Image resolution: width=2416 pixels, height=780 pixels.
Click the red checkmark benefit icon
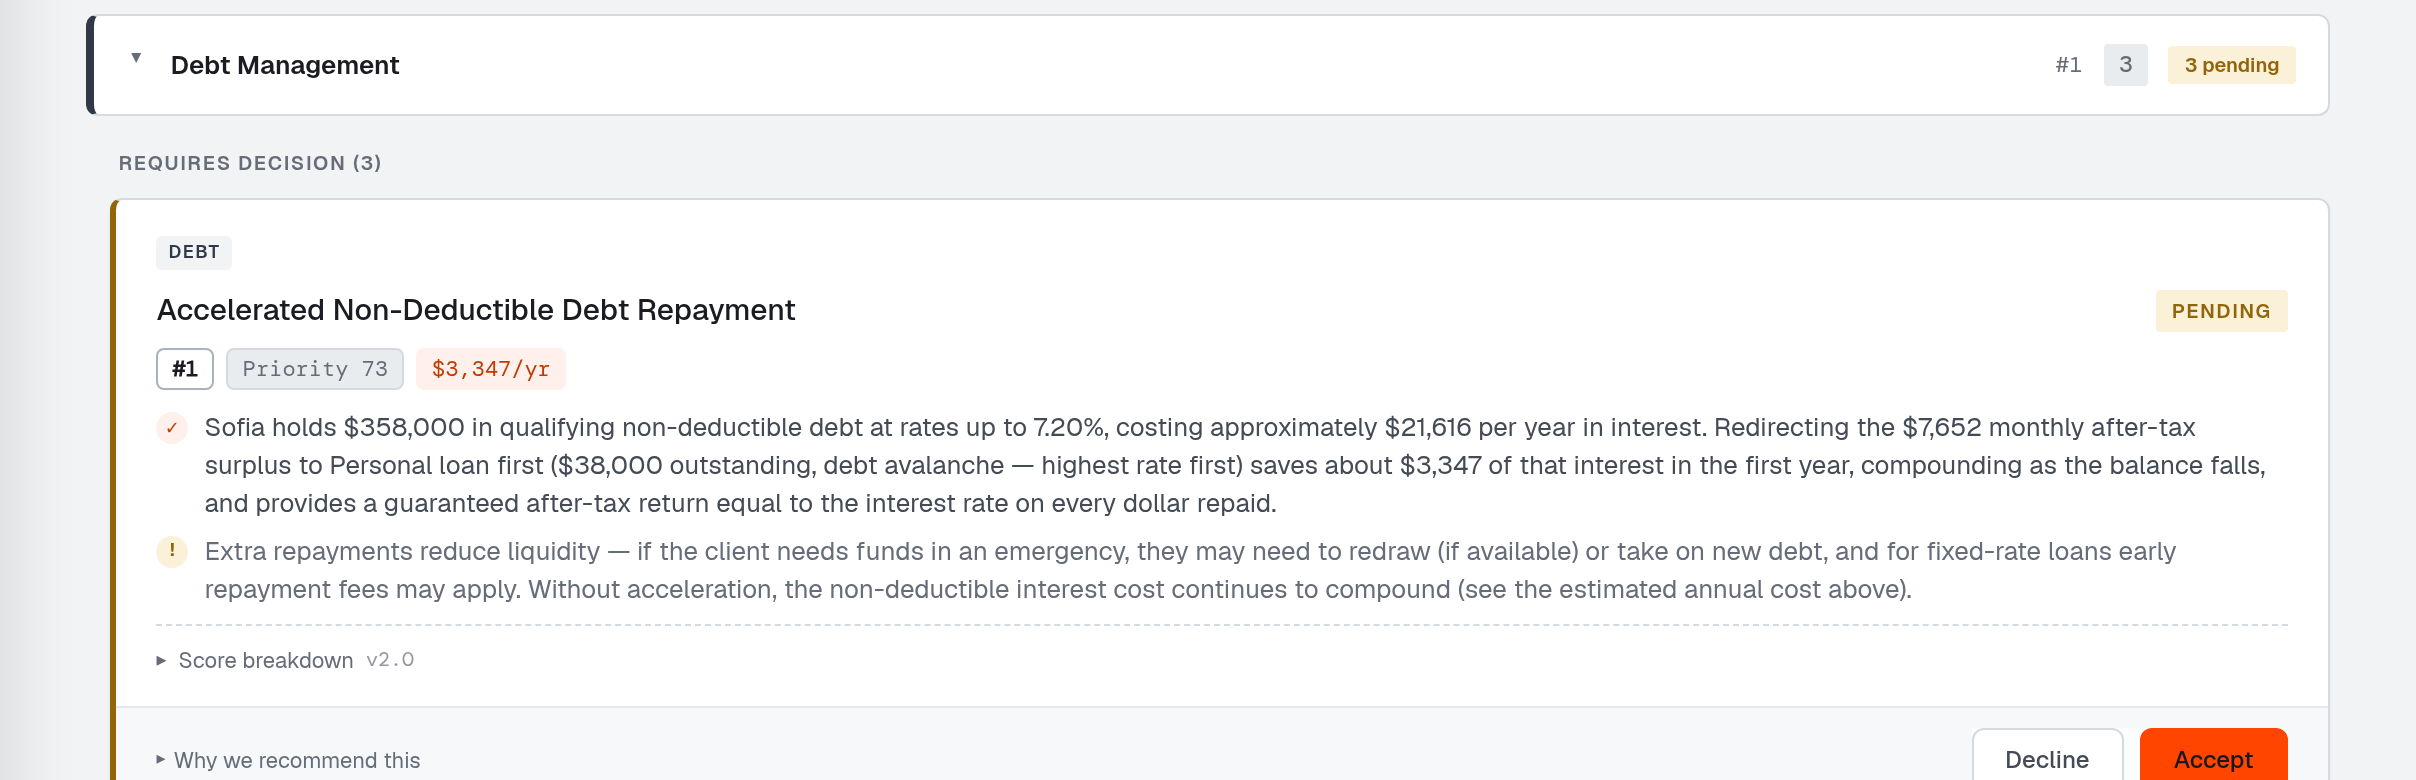click(172, 428)
